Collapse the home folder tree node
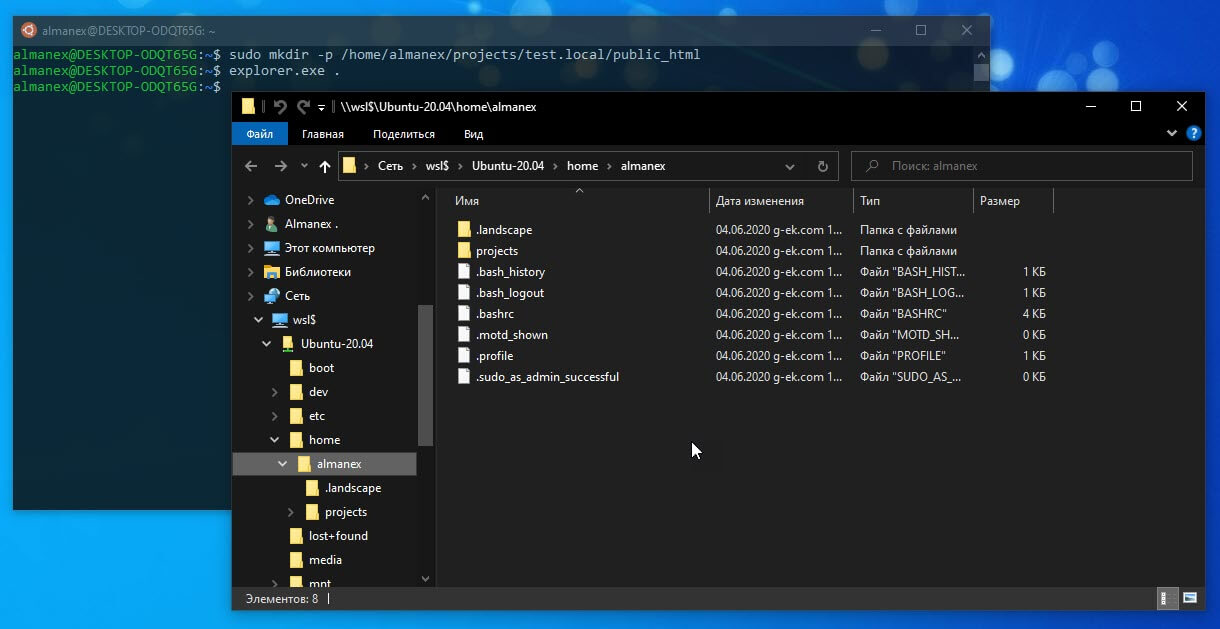Image resolution: width=1220 pixels, height=629 pixels. click(275, 440)
